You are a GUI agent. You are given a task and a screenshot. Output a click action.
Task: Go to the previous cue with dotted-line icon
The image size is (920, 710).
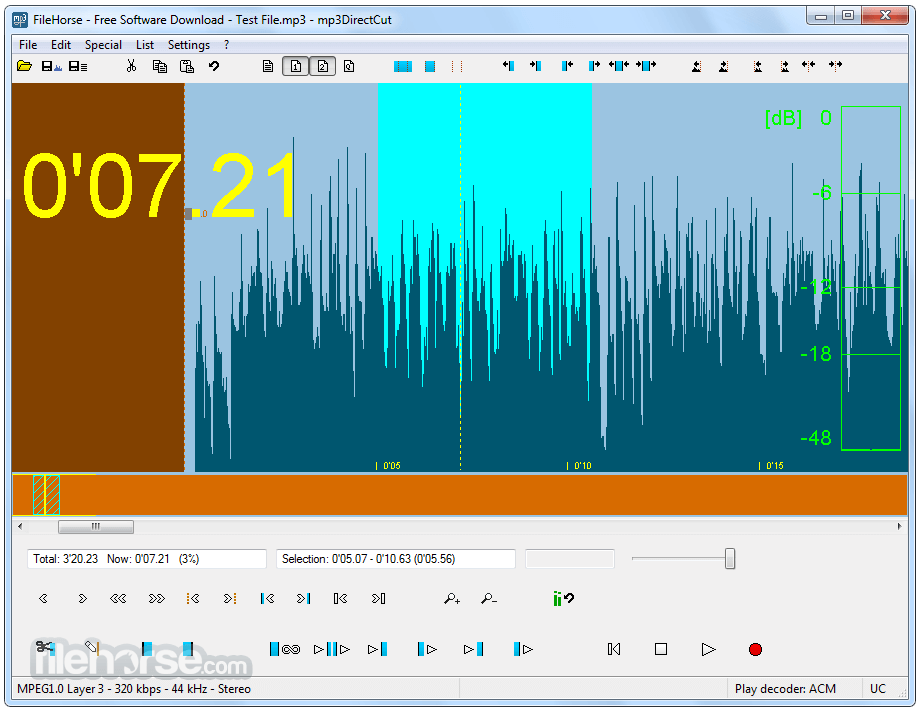coord(193,599)
